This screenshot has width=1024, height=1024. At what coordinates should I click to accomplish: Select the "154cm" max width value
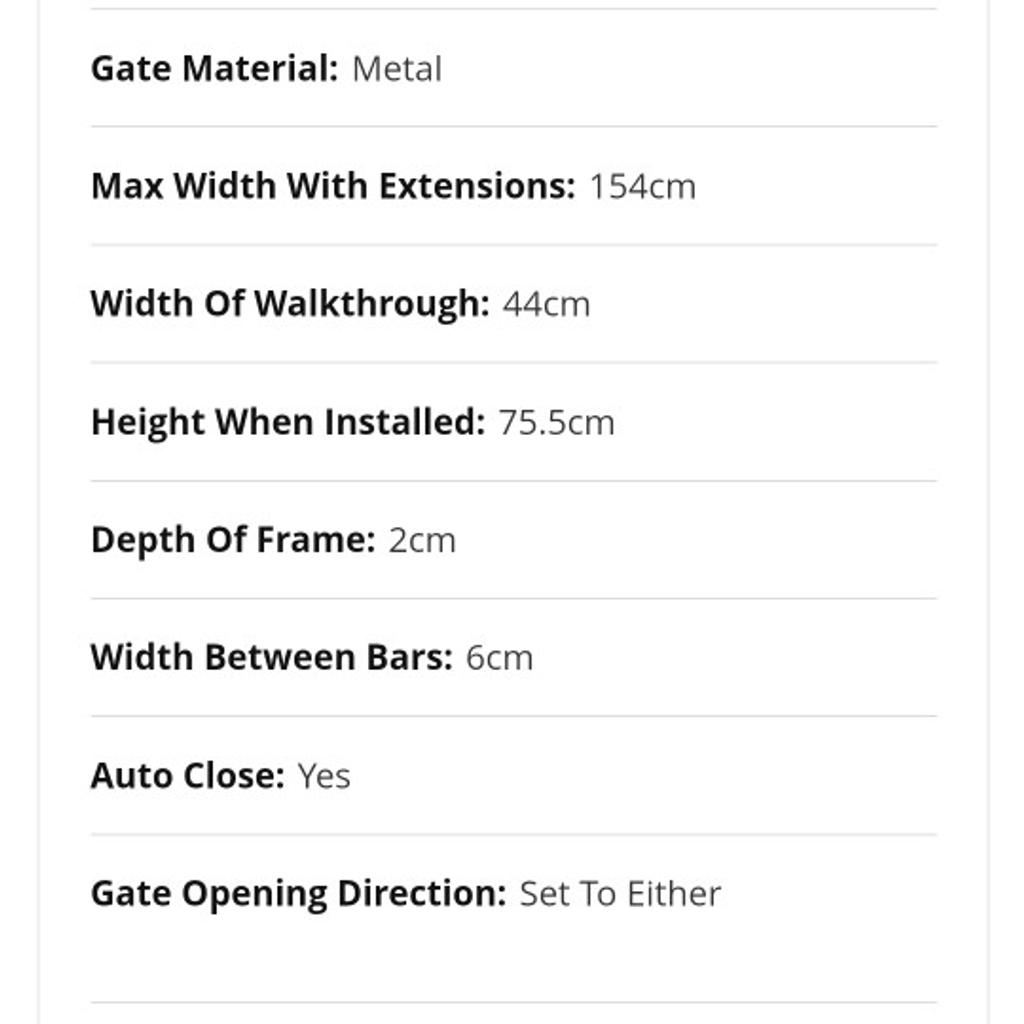[642, 187]
